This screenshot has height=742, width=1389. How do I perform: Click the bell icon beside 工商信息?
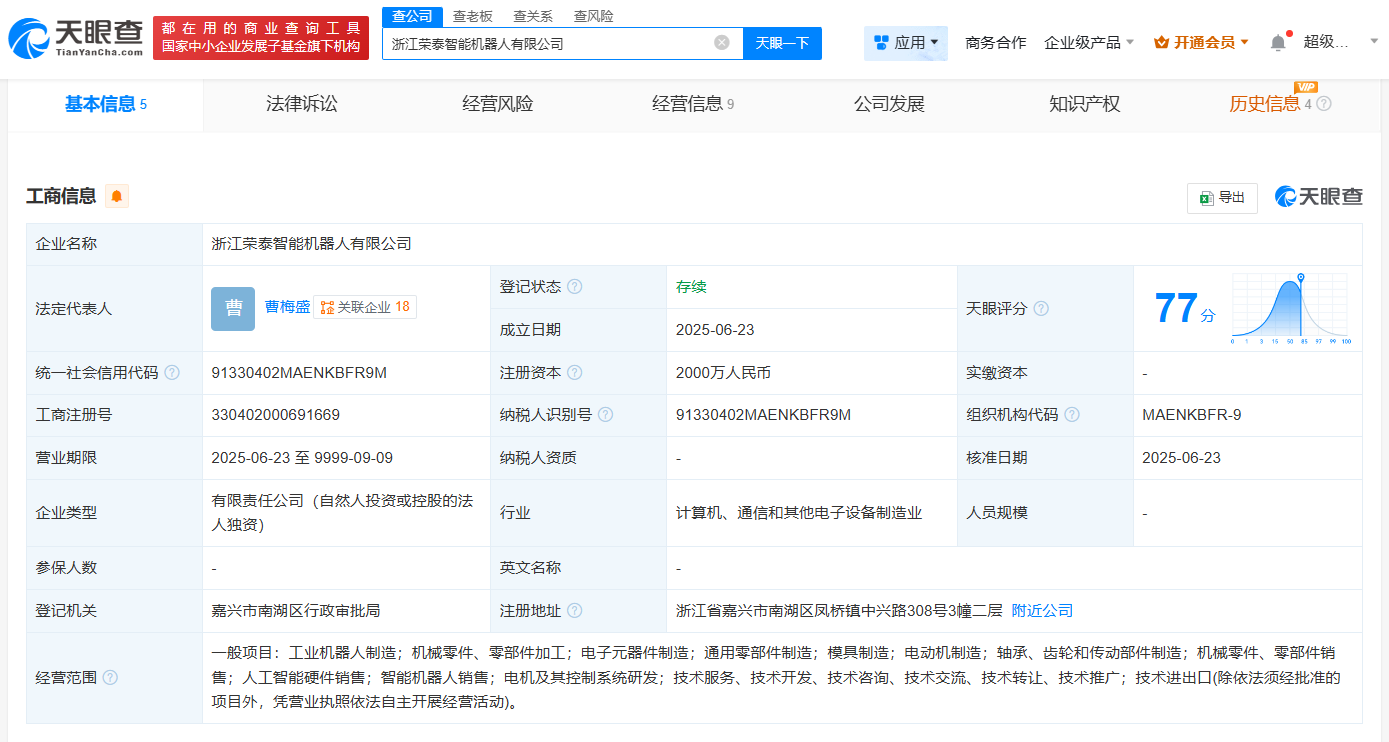[118, 196]
